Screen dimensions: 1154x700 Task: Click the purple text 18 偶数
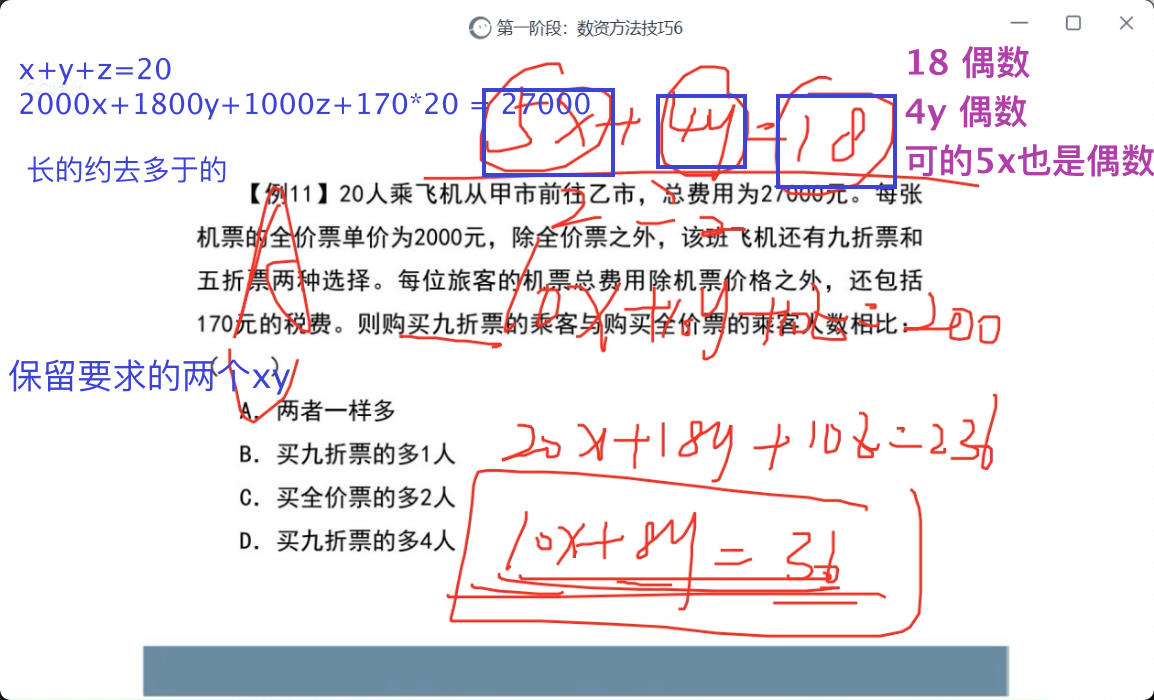pos(968,64)
